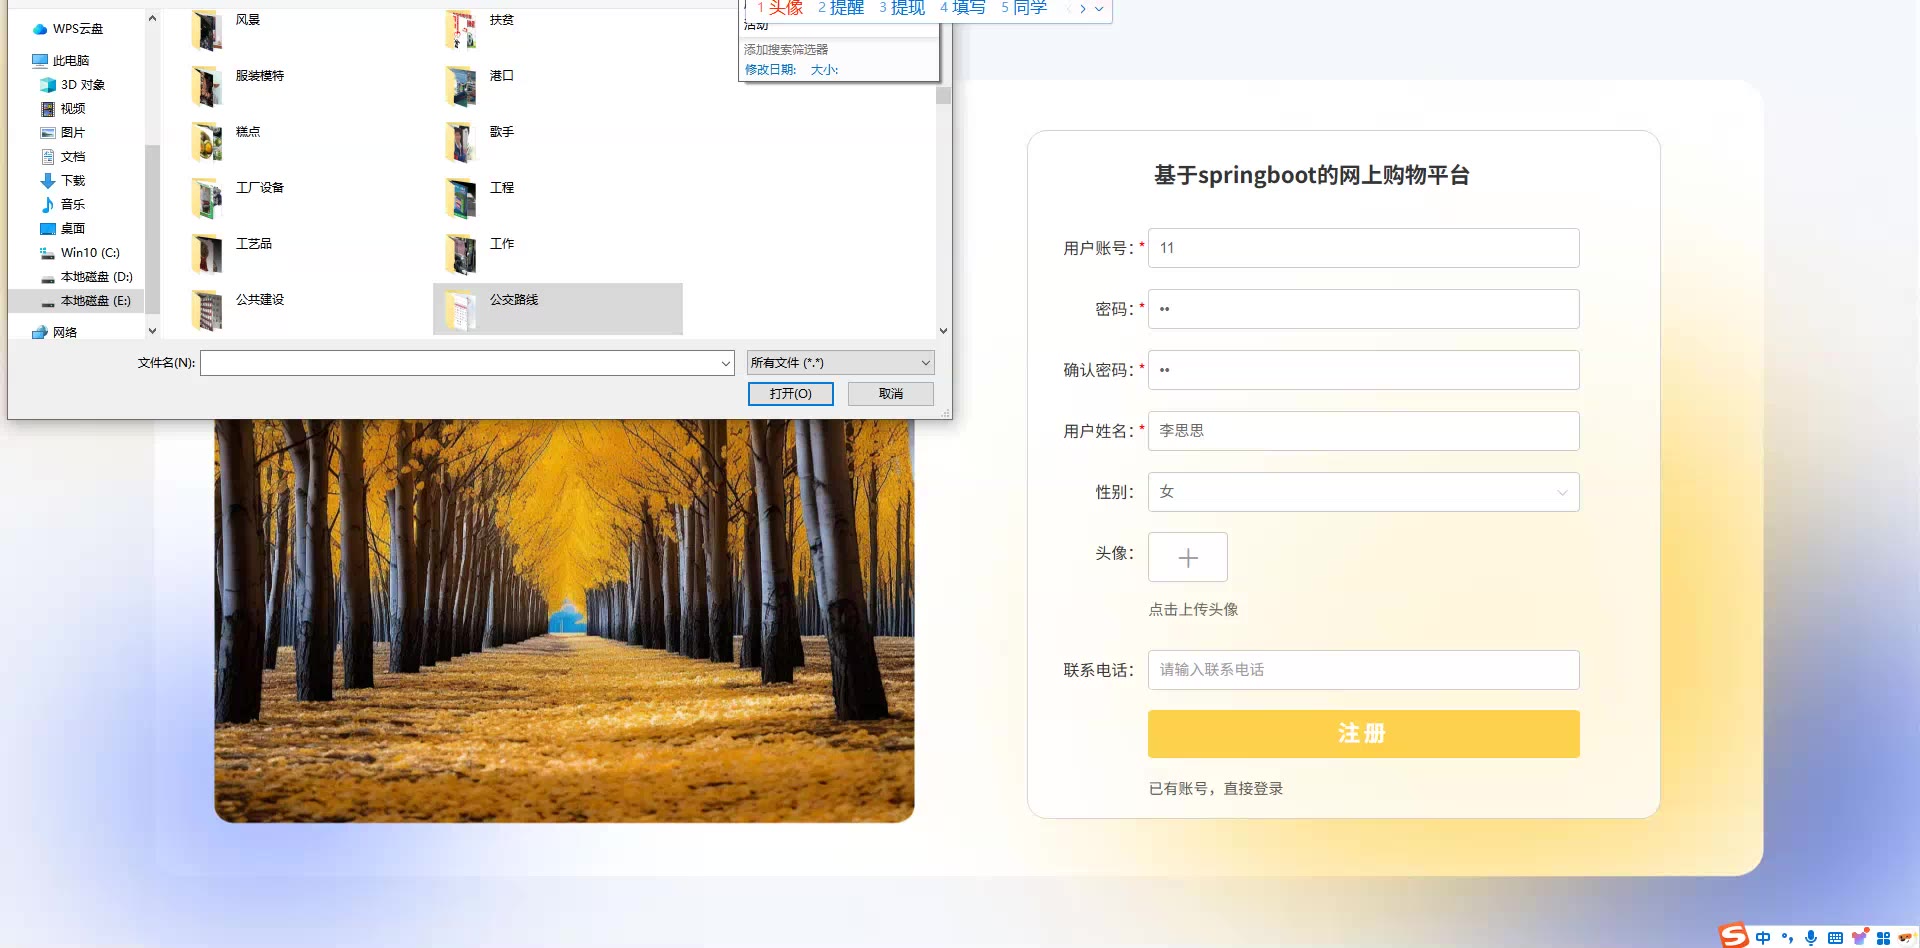Click the 密码 password field
This screenshot has width=1920, height=948.
pos(1364,309)
